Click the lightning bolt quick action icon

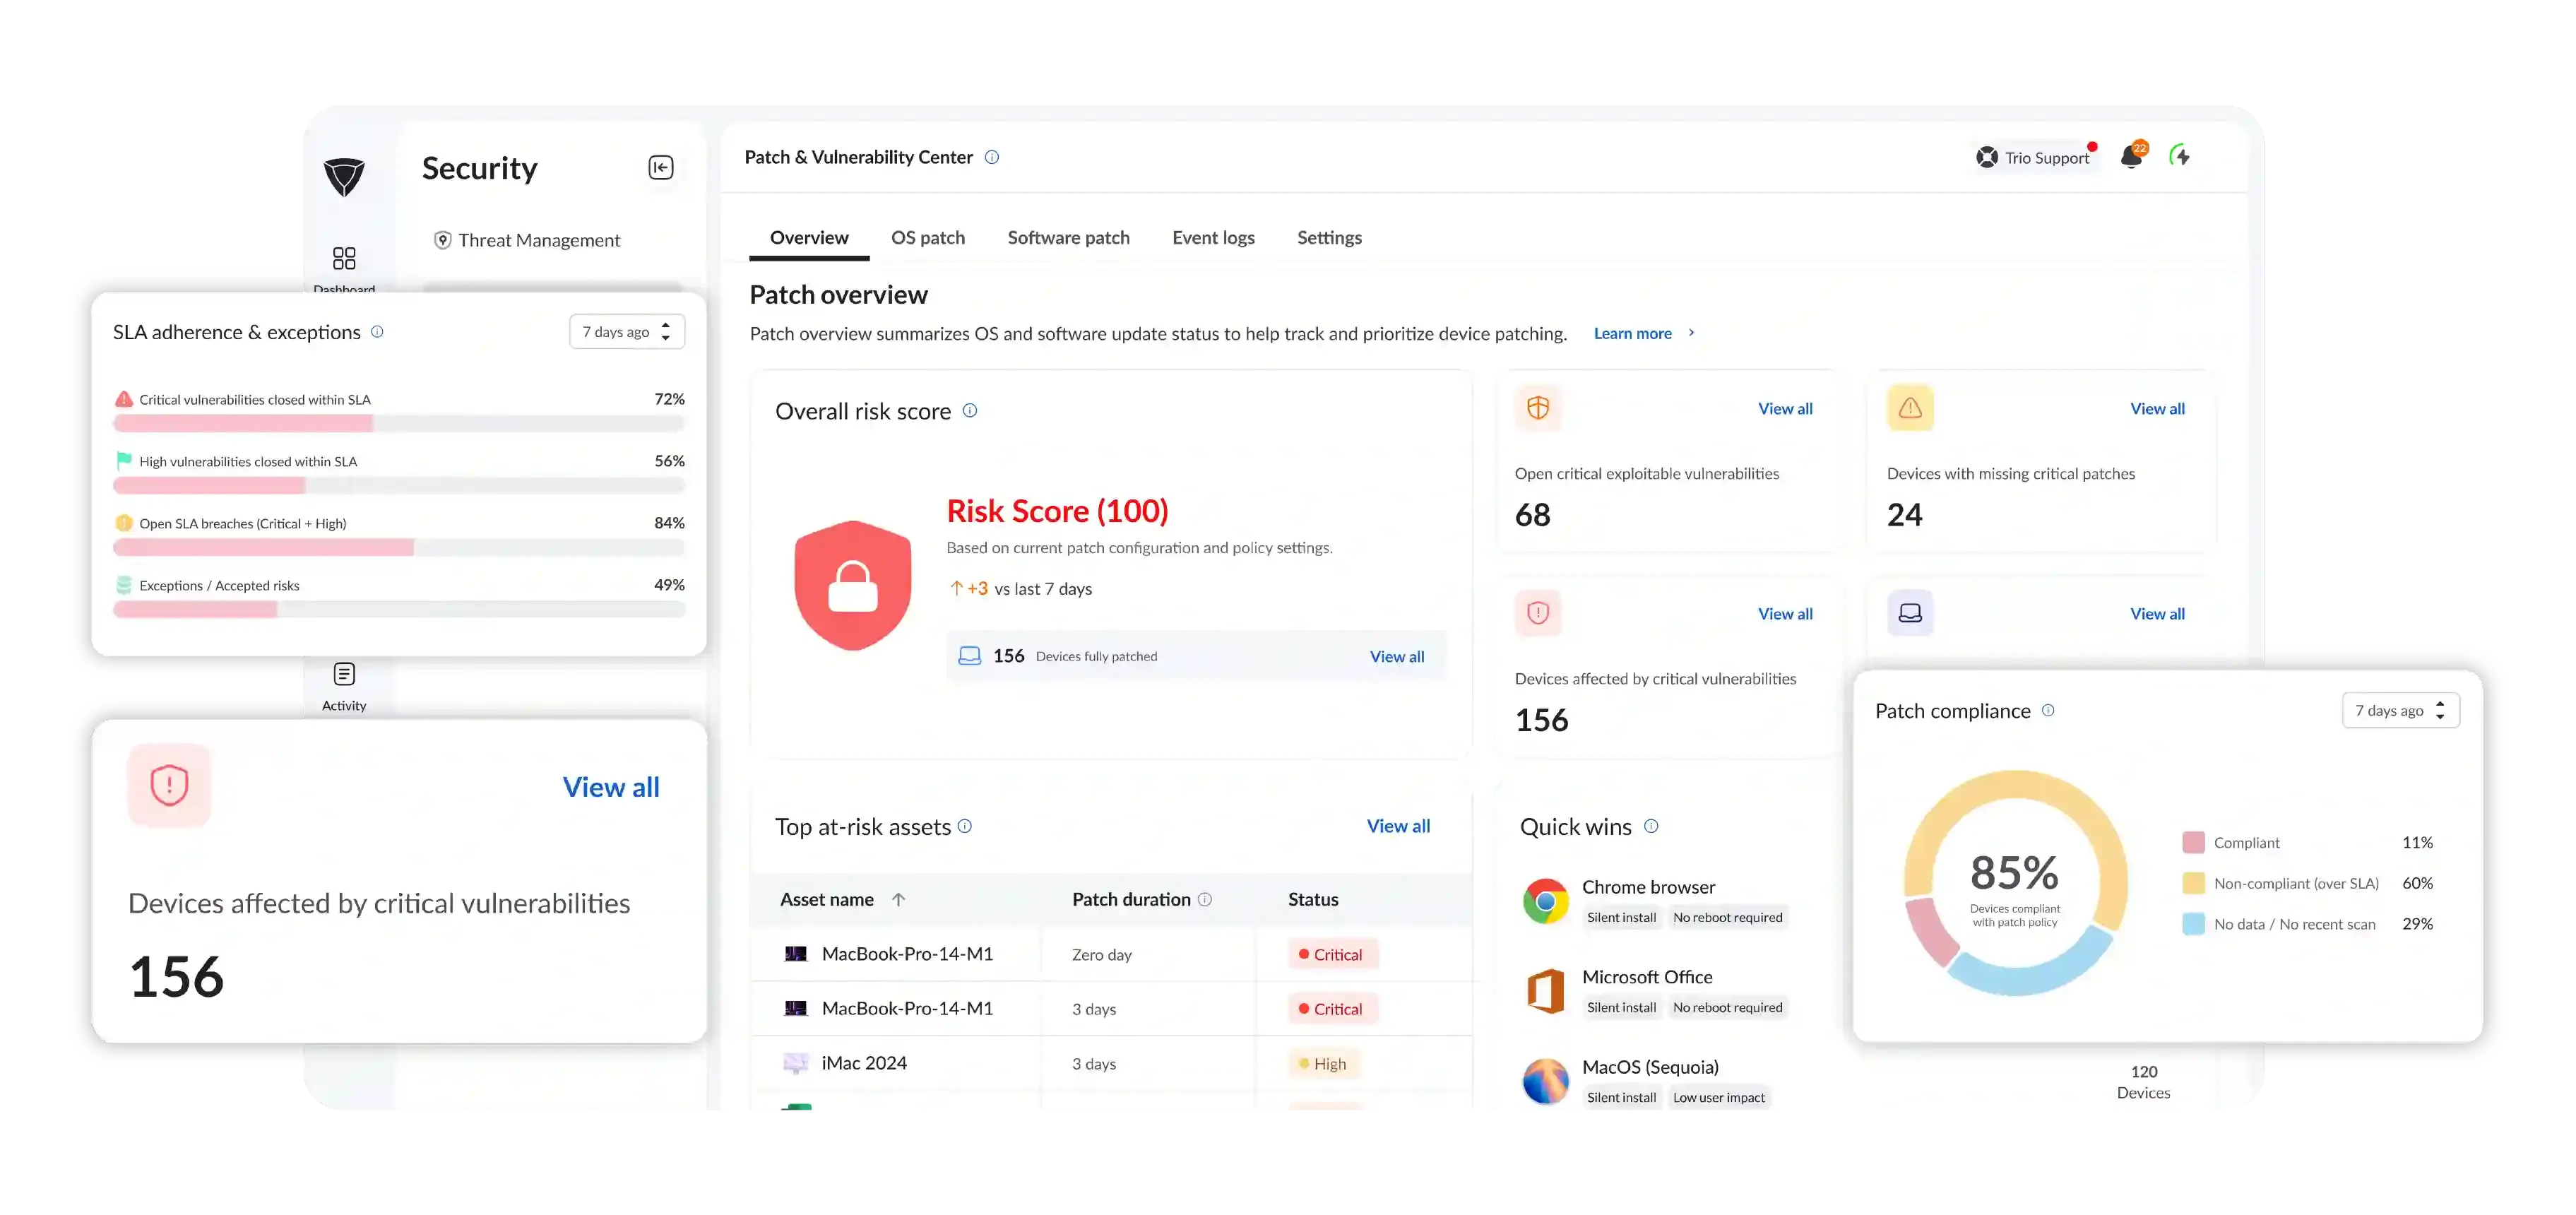2180,156
